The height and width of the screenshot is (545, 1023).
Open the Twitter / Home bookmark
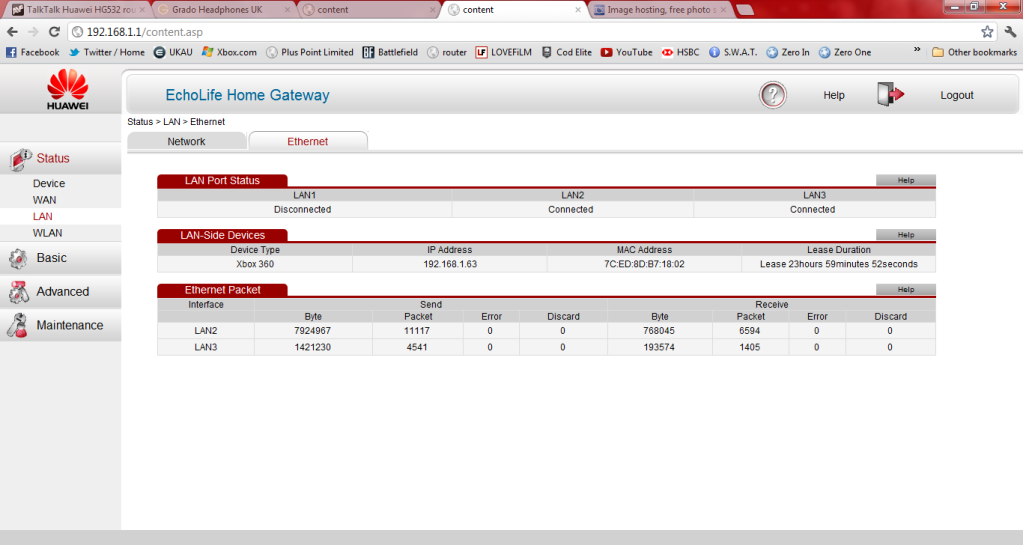107,52
